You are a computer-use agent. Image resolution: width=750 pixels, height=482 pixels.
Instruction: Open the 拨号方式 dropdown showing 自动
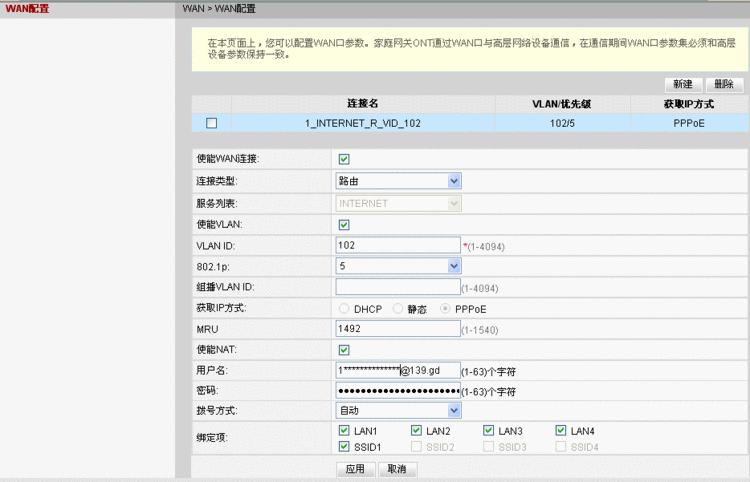pos(398,410)
